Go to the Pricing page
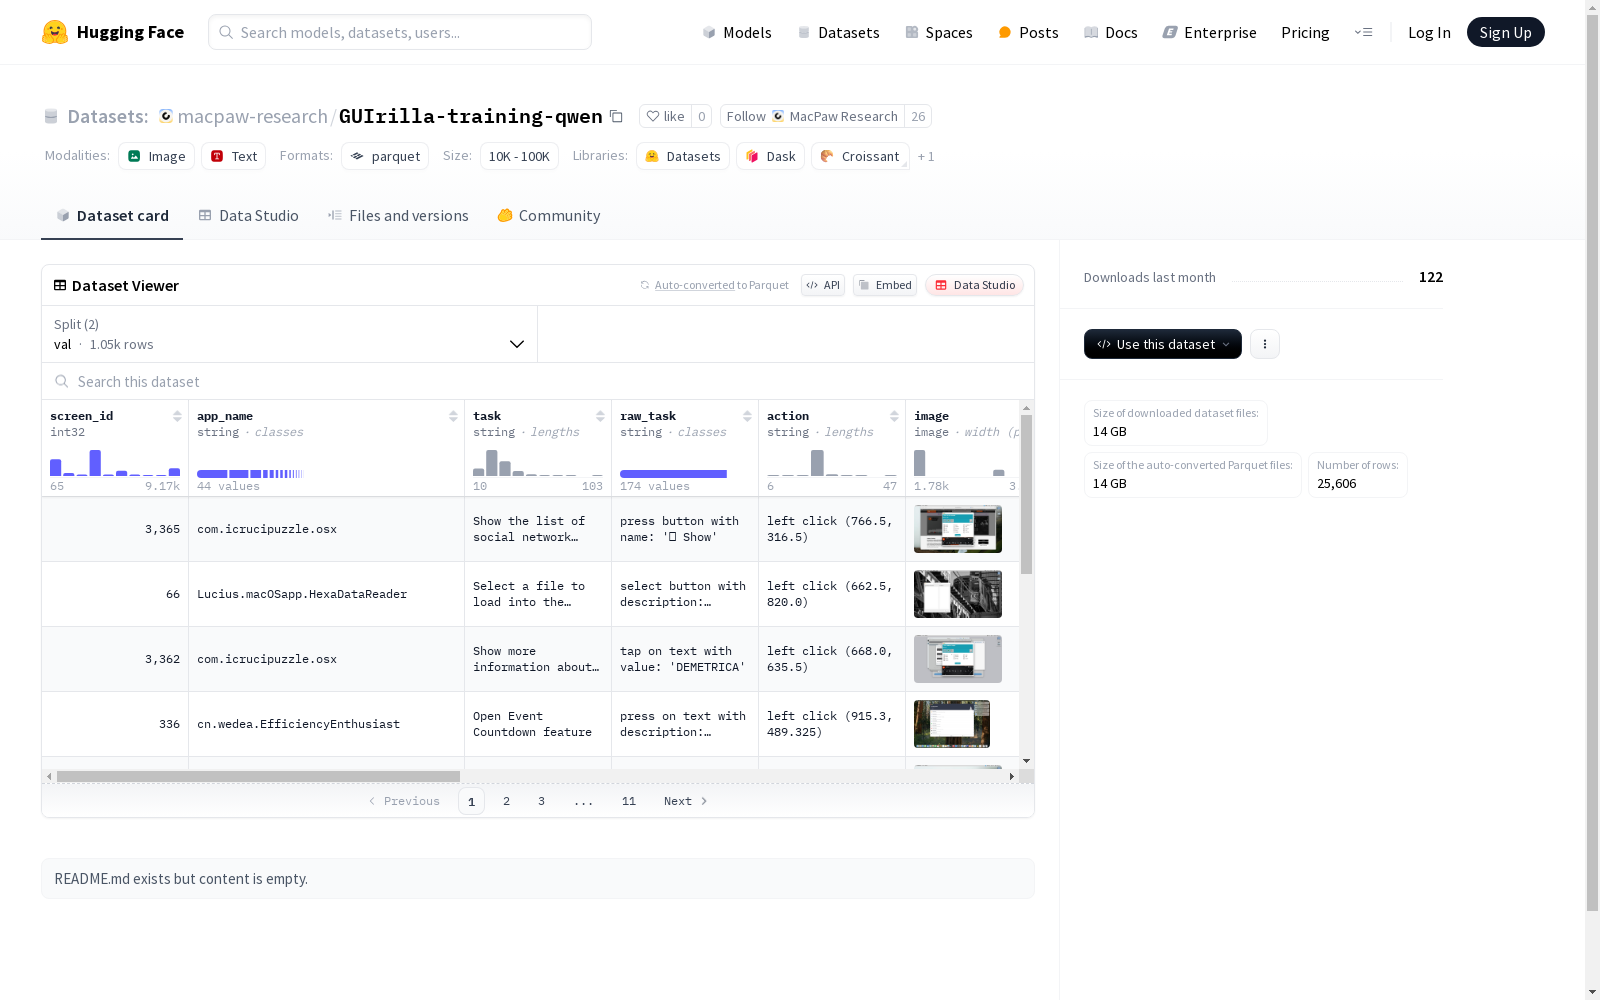Image resolution: width=1600 pixels, height=1000 pixels. click(x=1305, y=32)
